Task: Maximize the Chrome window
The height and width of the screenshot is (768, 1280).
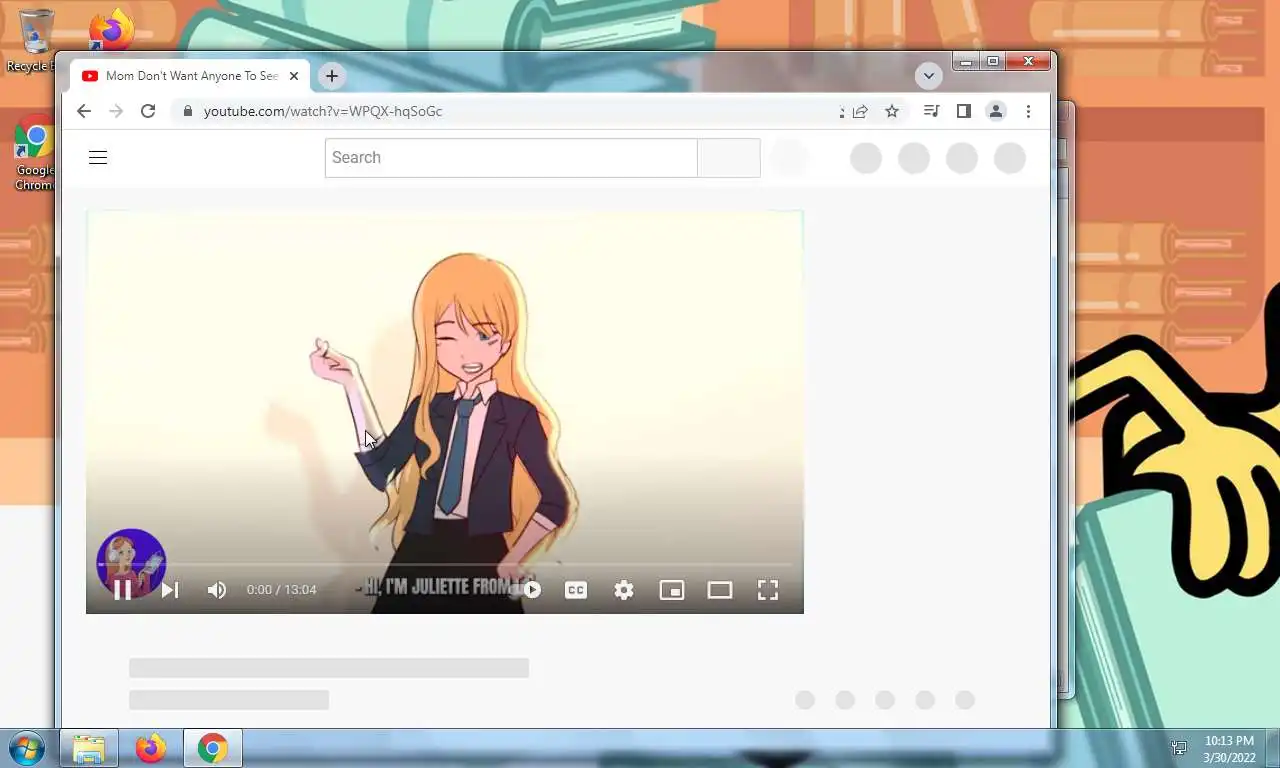Action: (992, 61)
